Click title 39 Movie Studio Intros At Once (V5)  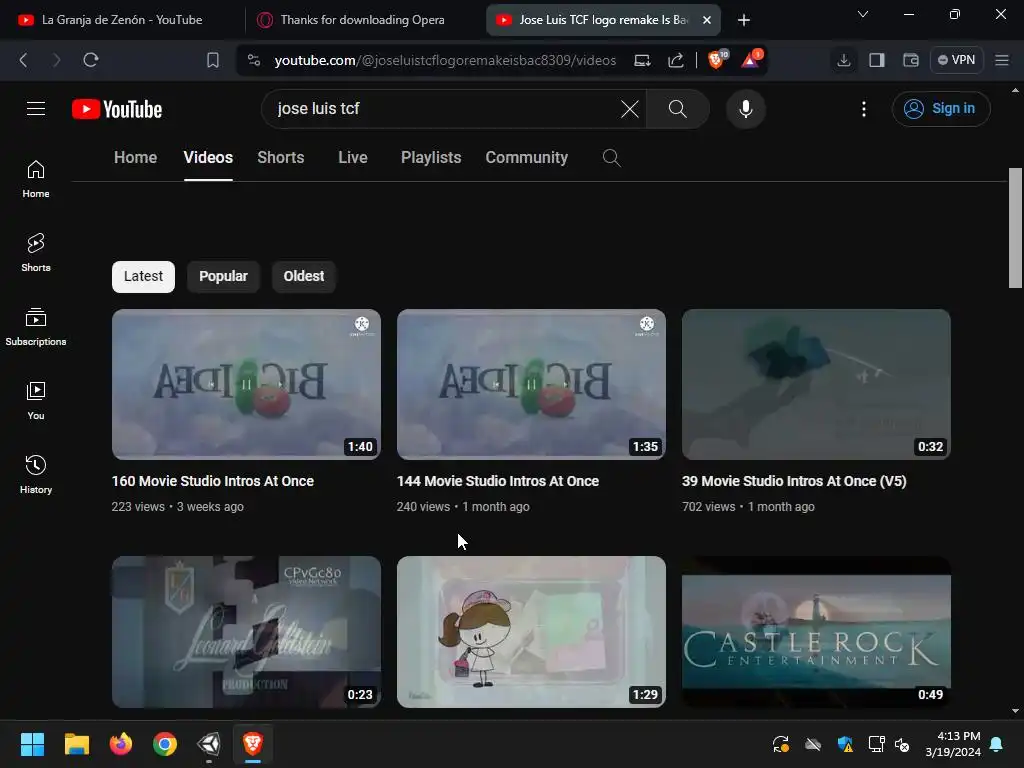794,481
